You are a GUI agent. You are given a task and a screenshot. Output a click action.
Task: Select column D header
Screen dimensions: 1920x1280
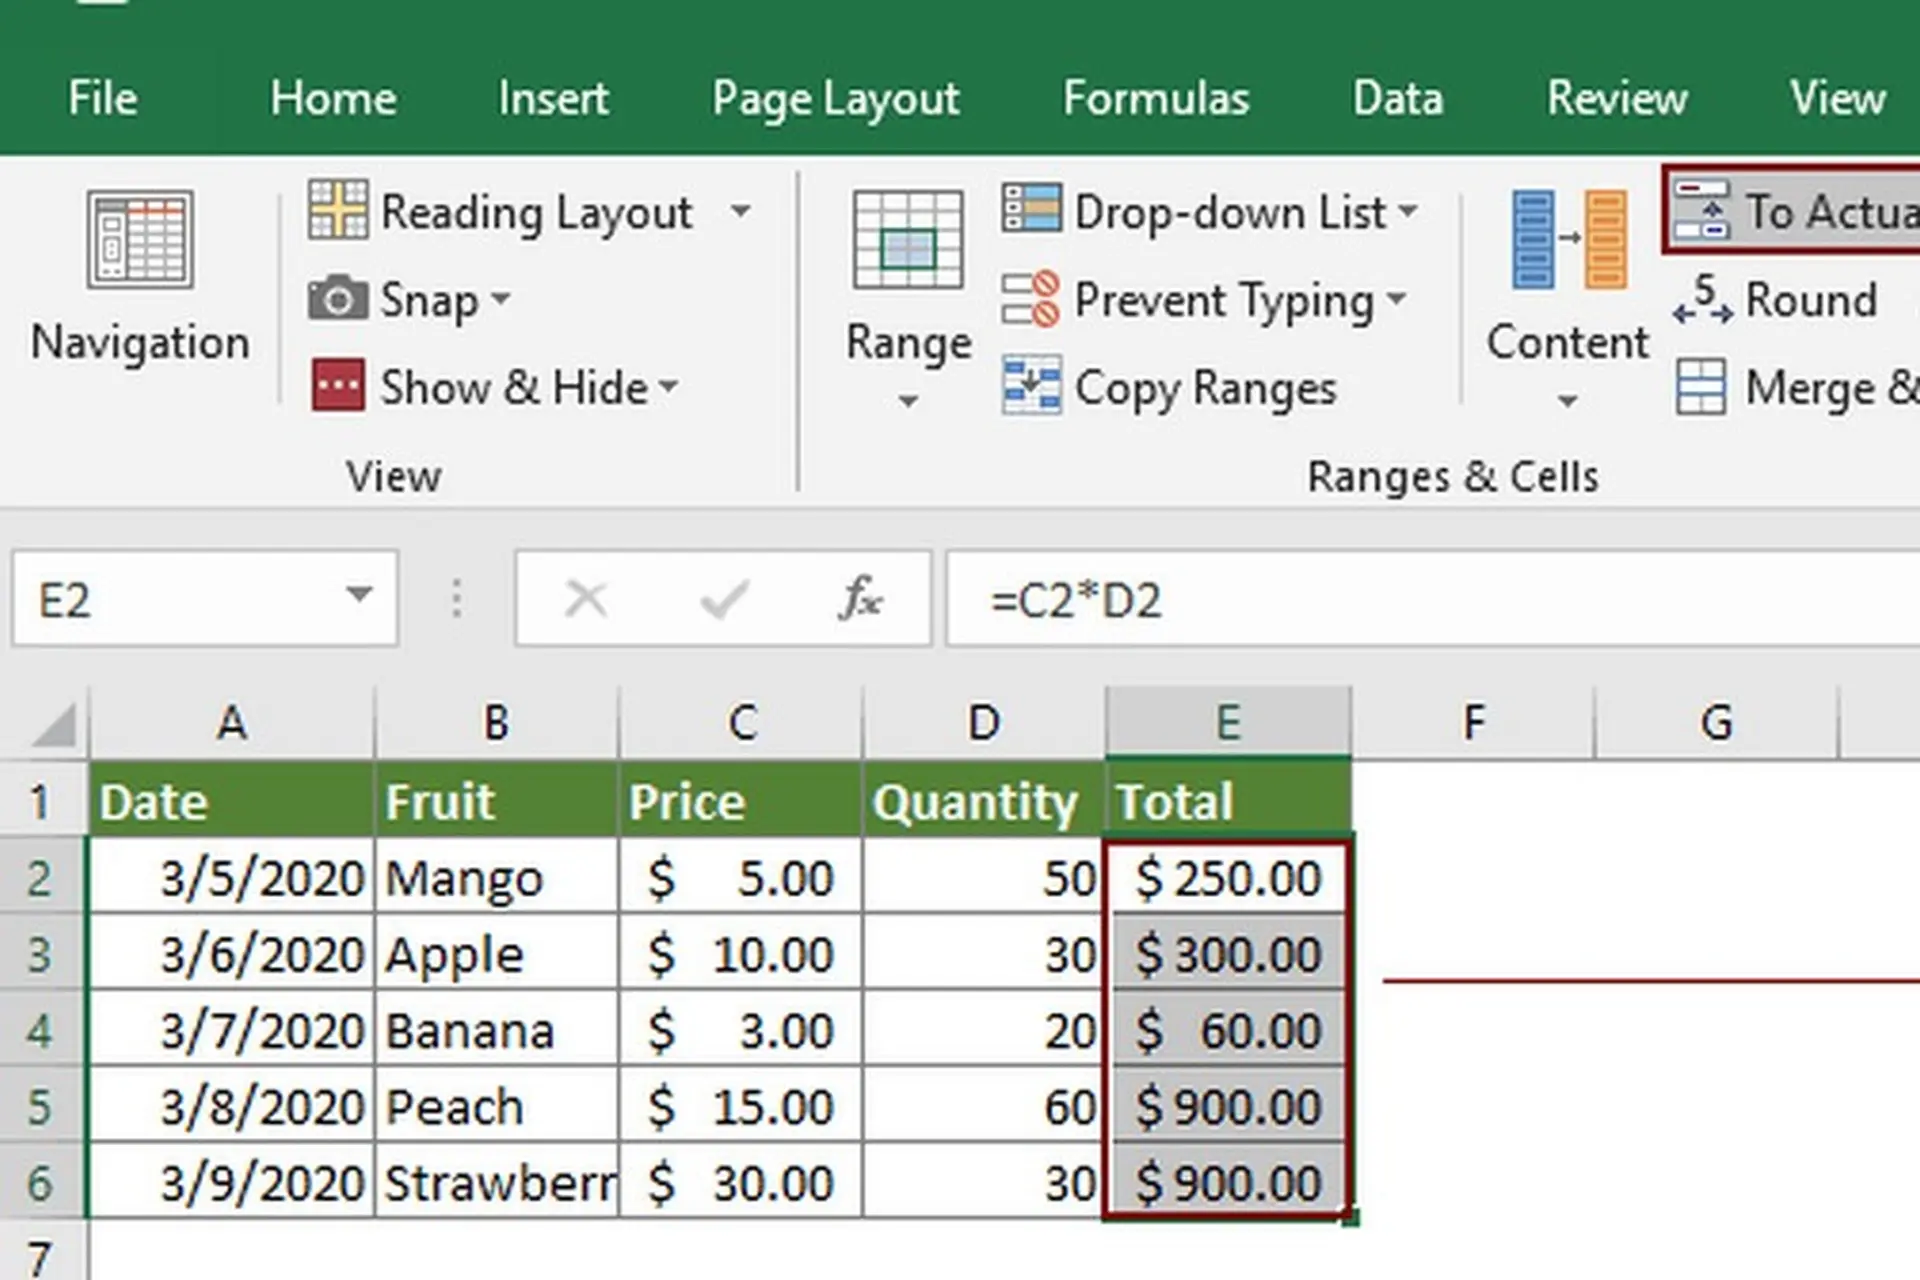pos(984,722)
